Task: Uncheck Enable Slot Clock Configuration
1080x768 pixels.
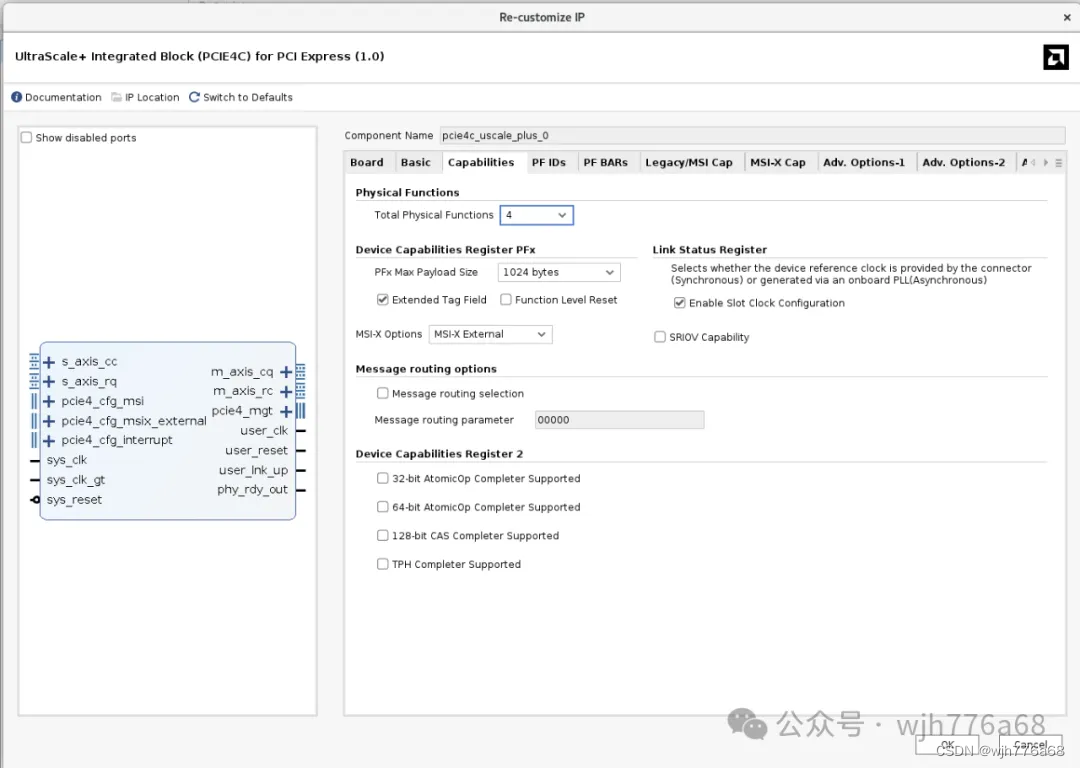Action: tap(679, 303)
